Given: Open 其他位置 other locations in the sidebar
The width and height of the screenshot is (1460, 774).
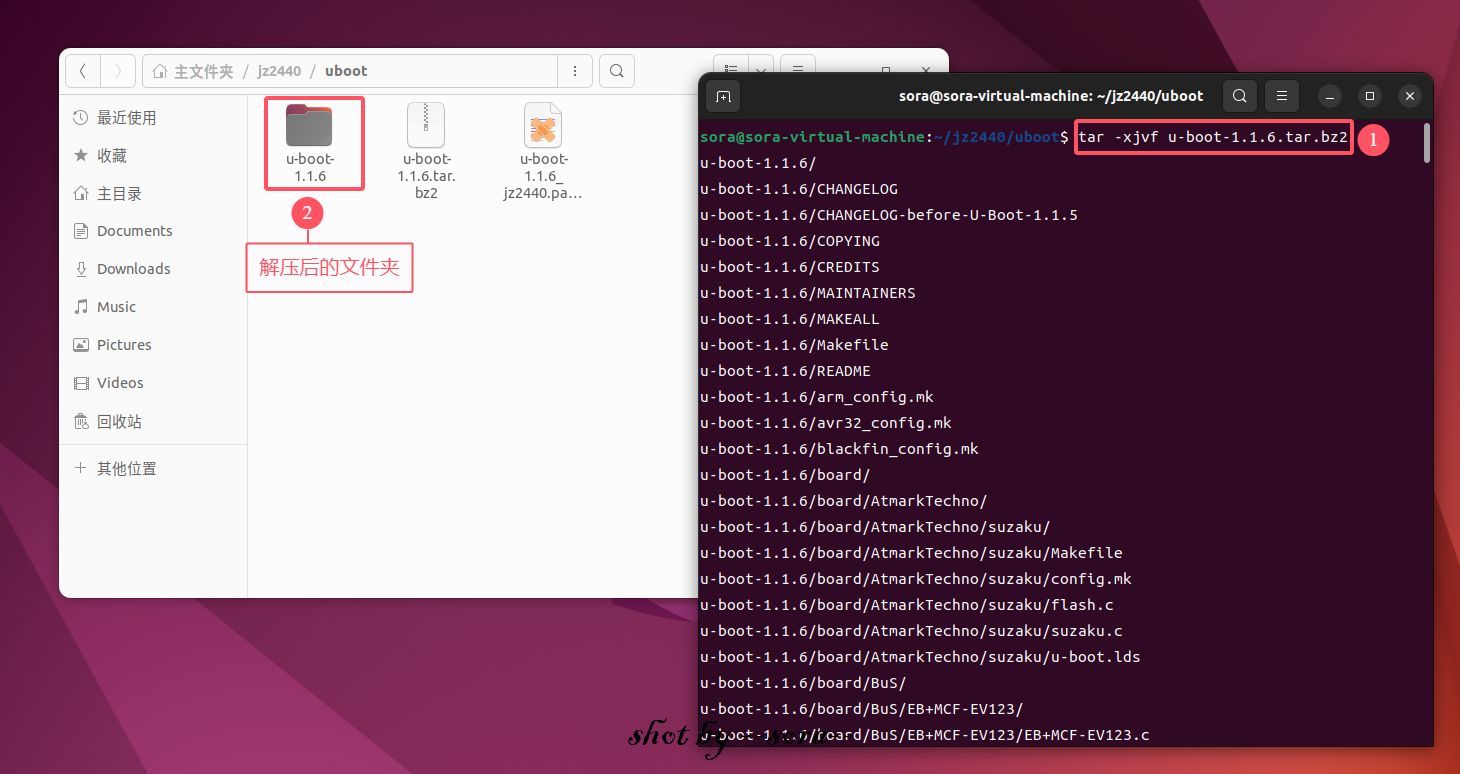Looking at the screenshot, I should [153, 468].
